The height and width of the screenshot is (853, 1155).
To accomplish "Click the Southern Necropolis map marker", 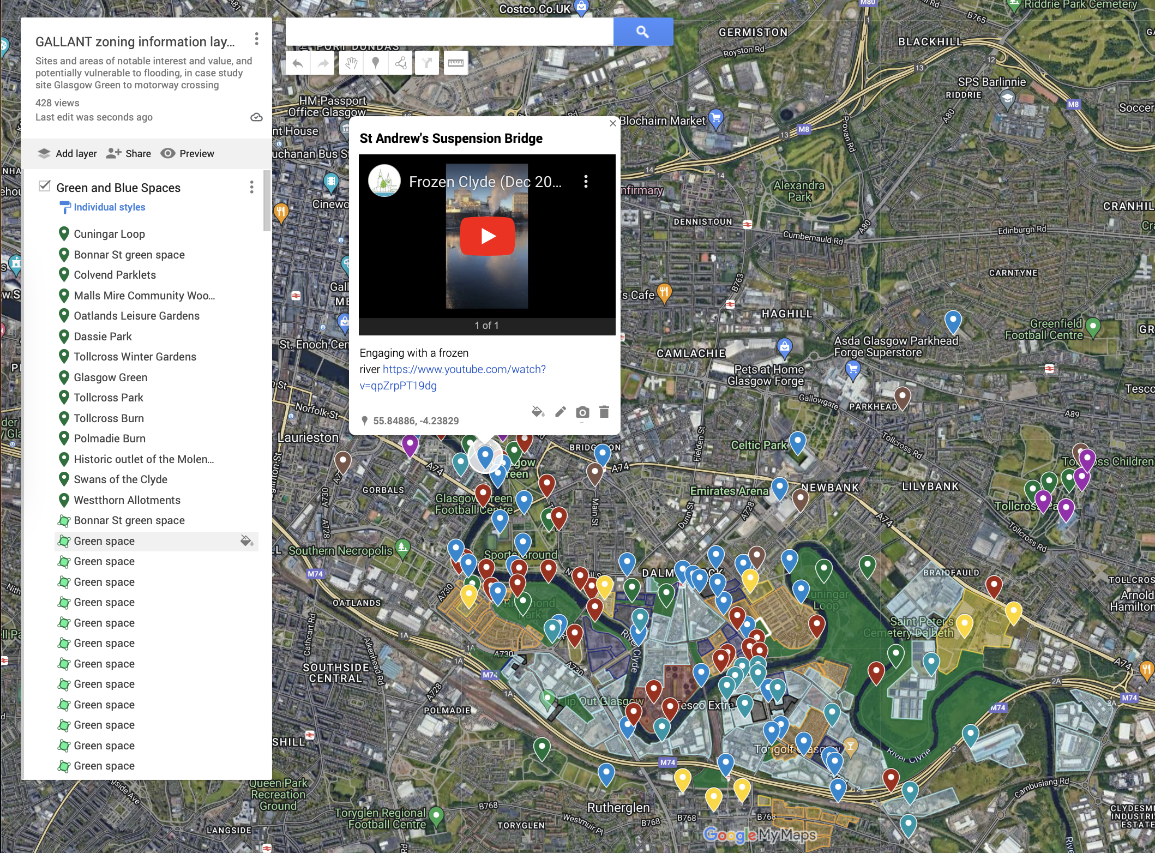I will (402, 547).
